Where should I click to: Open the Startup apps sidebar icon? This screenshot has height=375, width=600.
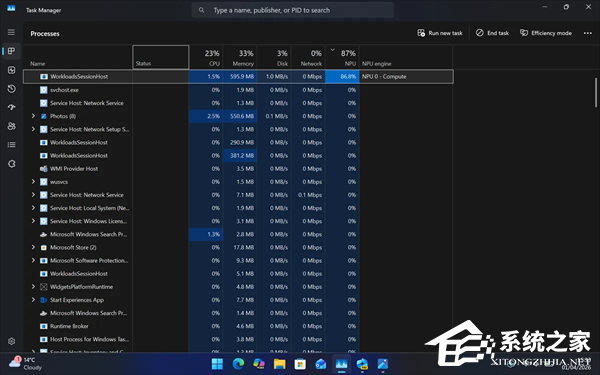11,107
